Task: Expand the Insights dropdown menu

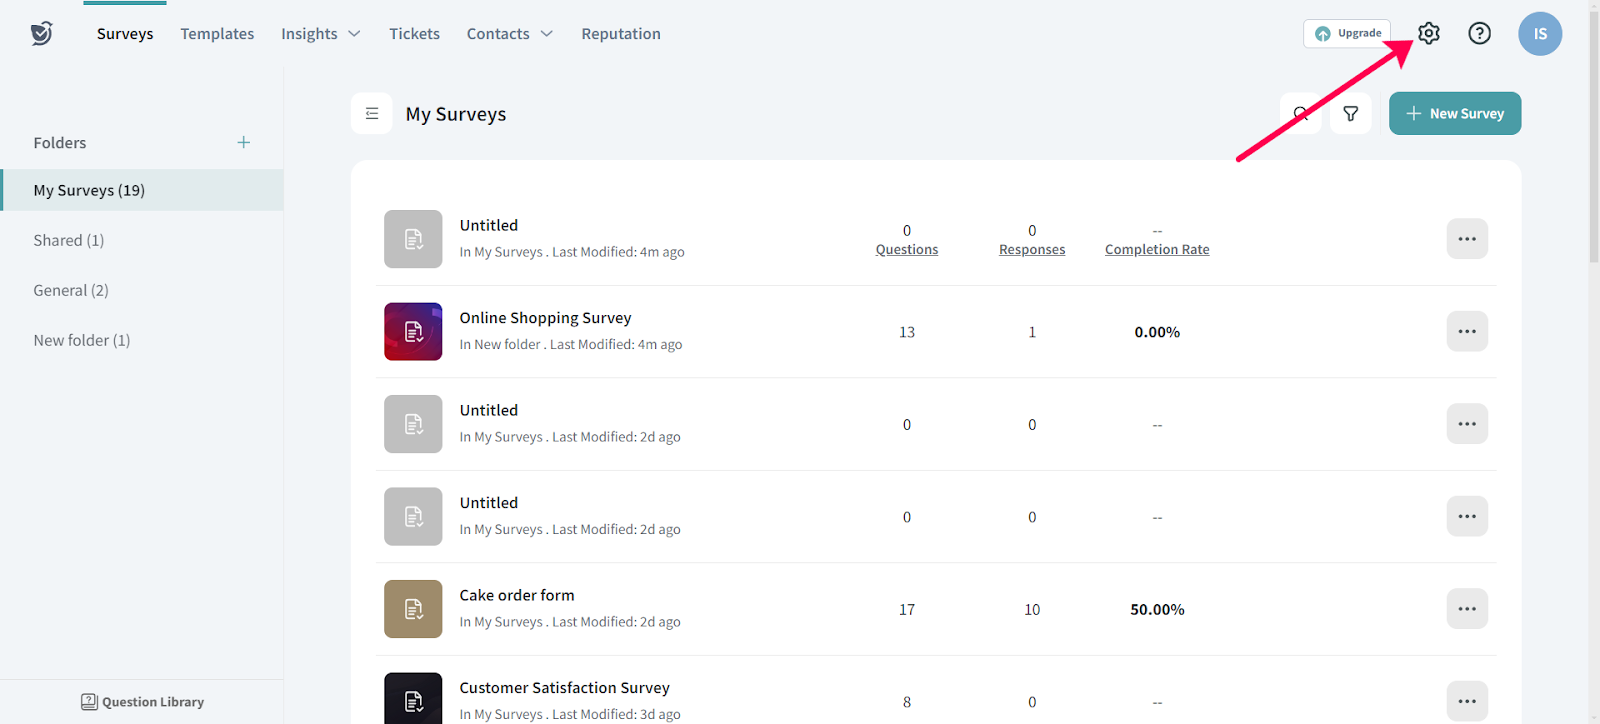Action: point(320,34)
